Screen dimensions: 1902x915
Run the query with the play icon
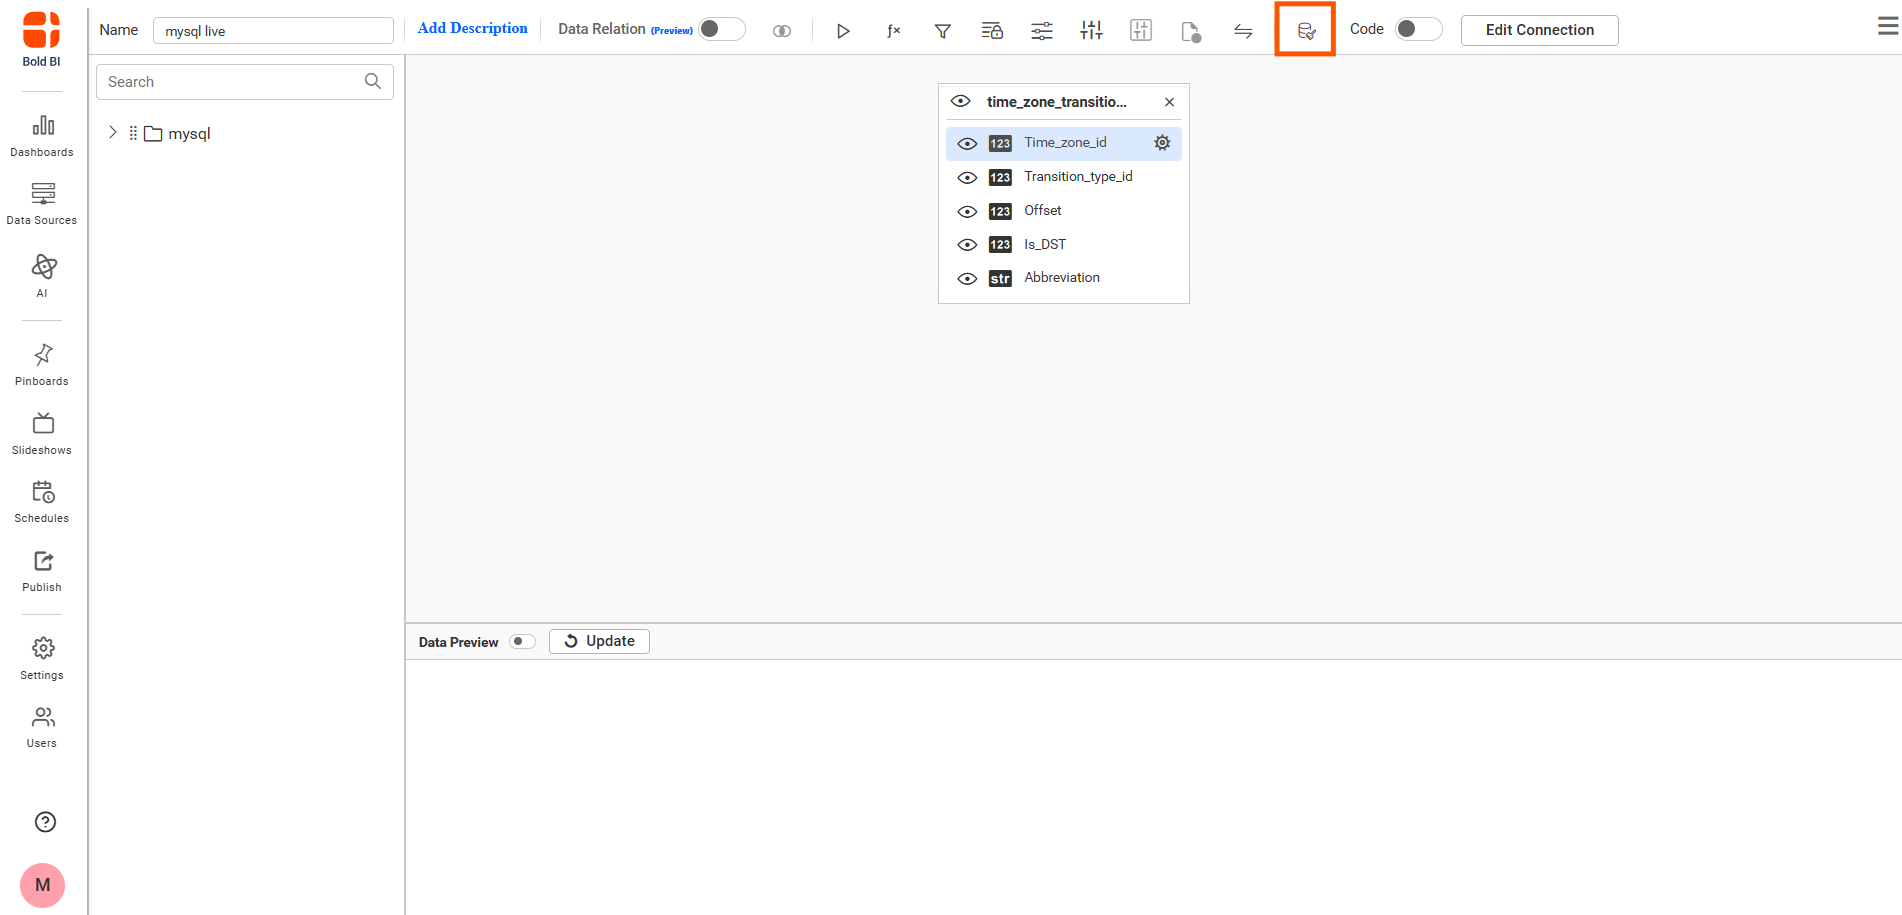click(843, 31)
